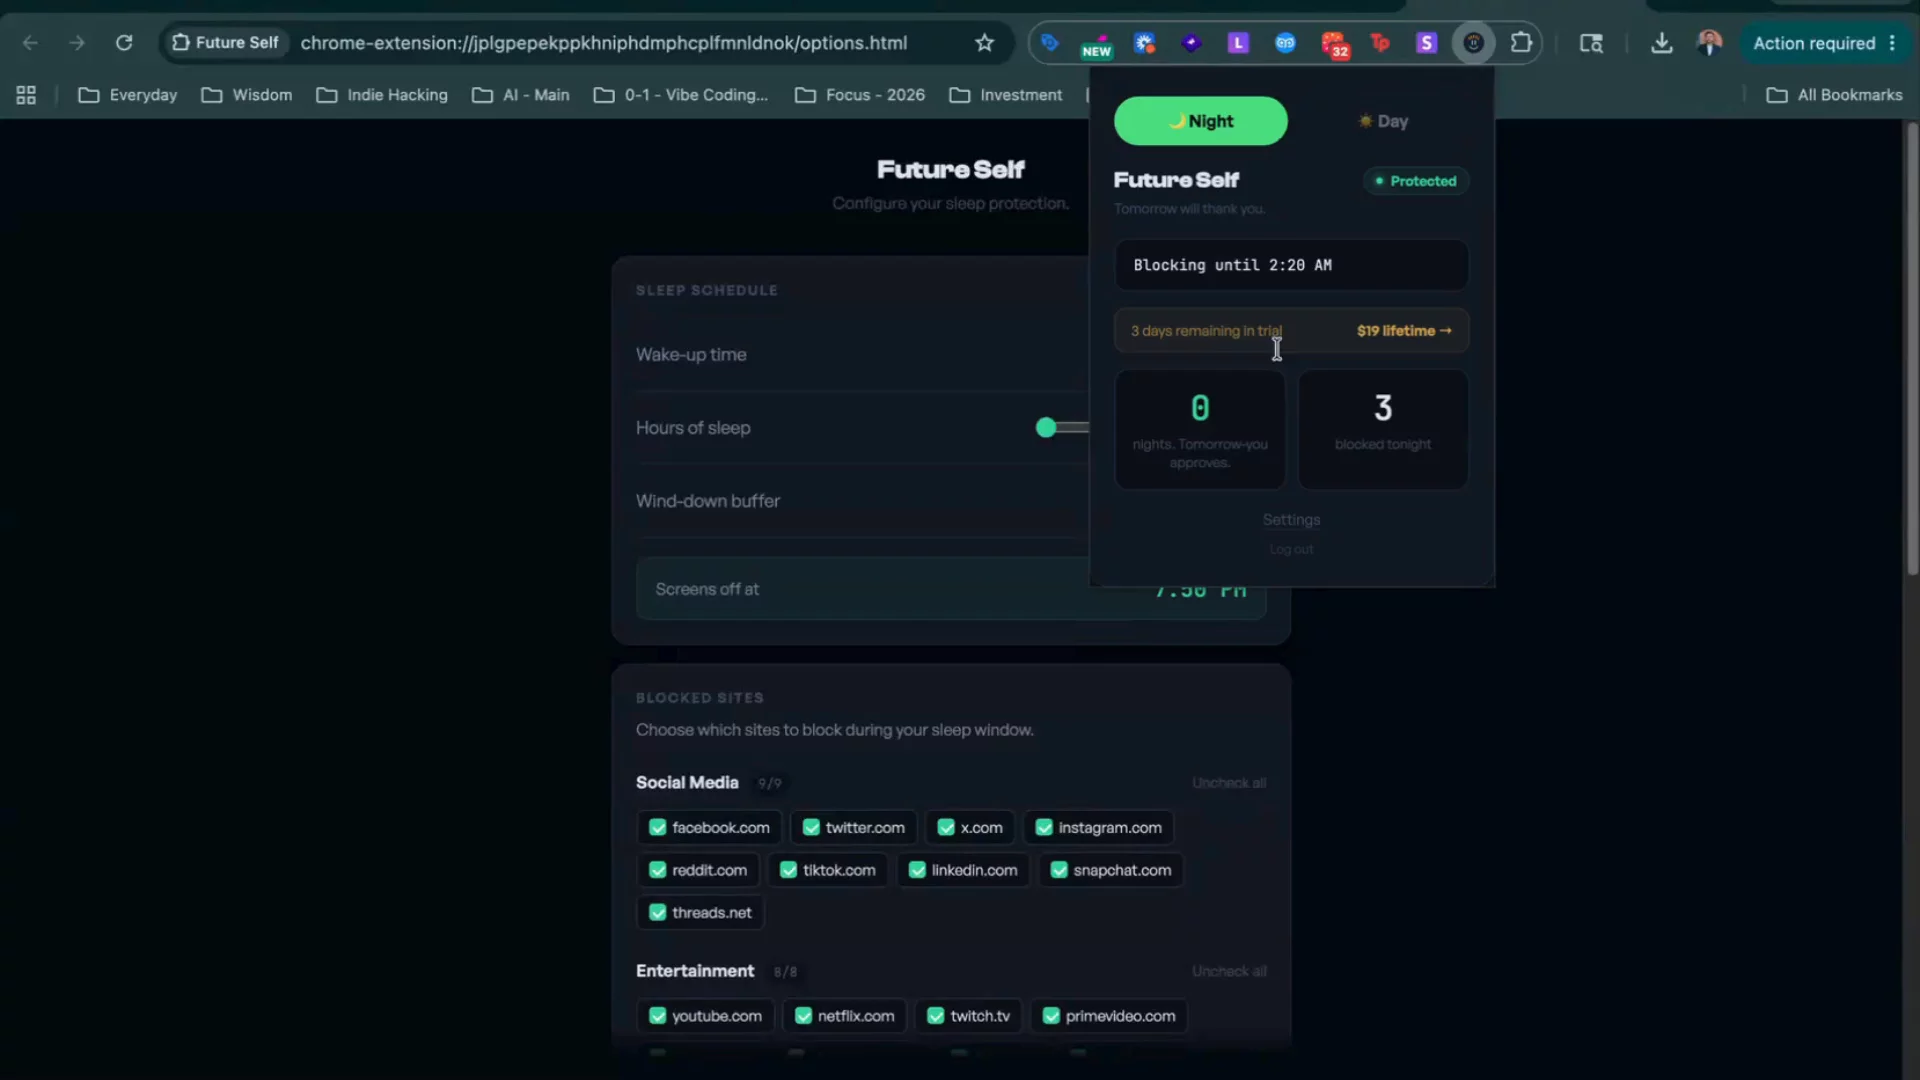Open the Focus - 2026 bookmarks folder

point(860,95)
